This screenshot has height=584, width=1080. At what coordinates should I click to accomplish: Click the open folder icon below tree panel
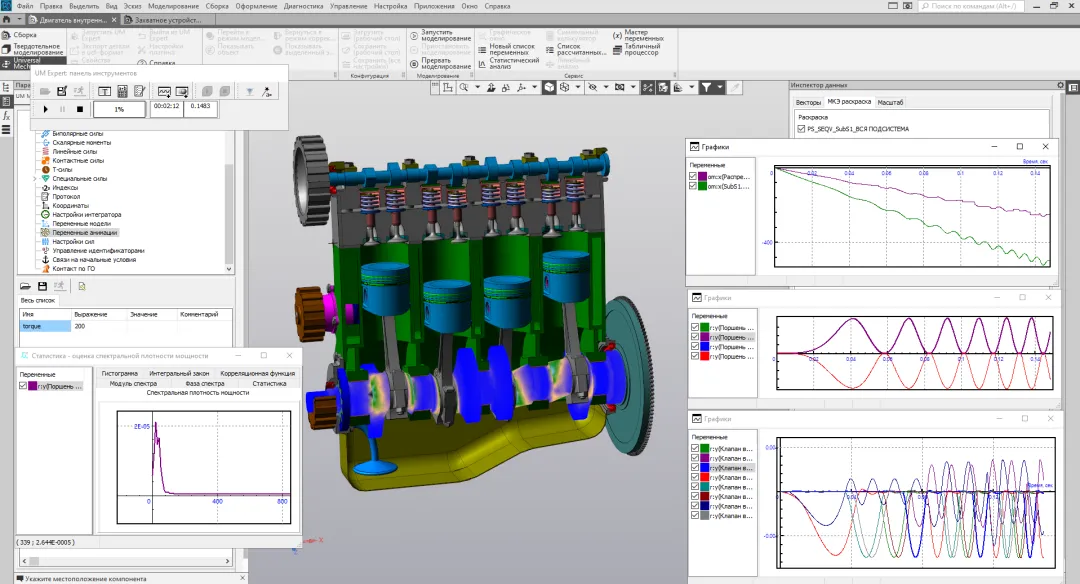pyautogui.click(x=26, y=286)
